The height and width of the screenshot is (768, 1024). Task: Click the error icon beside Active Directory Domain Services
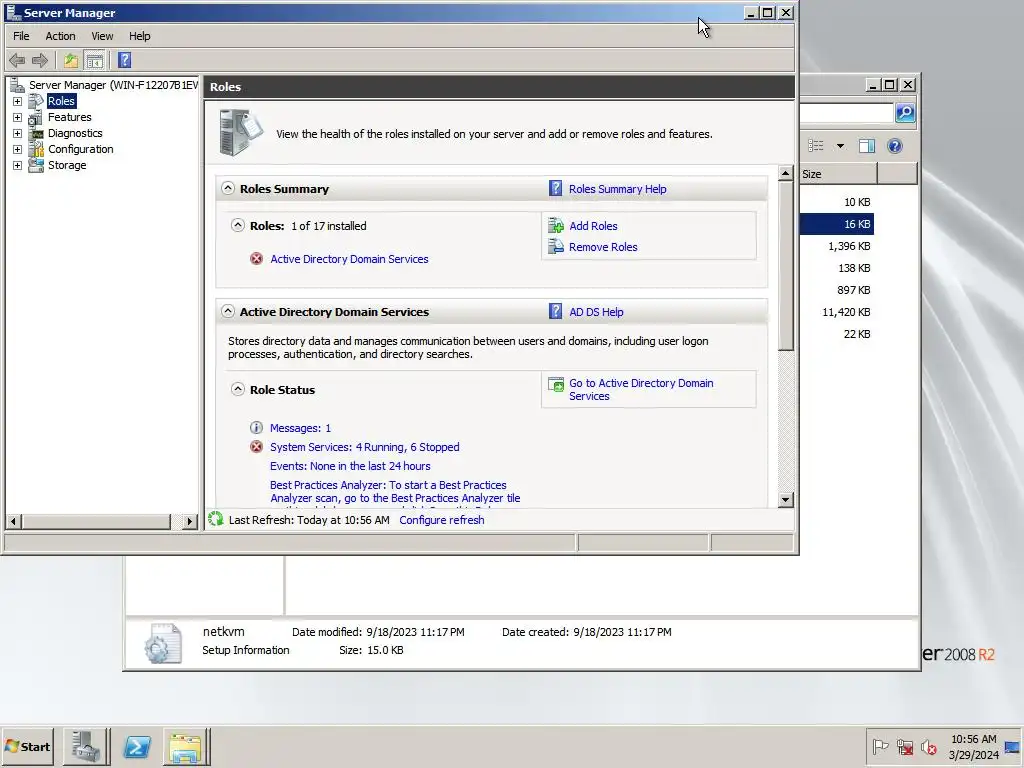pos(257,259)
